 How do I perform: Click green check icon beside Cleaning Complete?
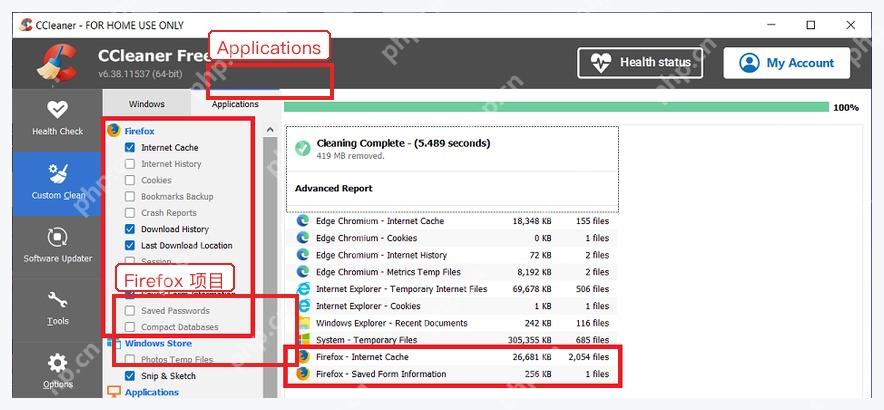coord(303,148)
